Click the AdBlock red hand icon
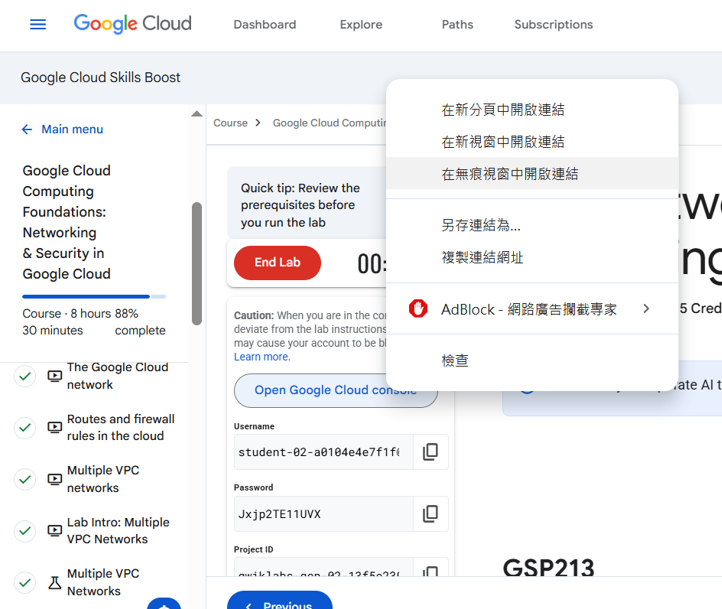Screen dimensions: 722x609 tap(418, 309)
